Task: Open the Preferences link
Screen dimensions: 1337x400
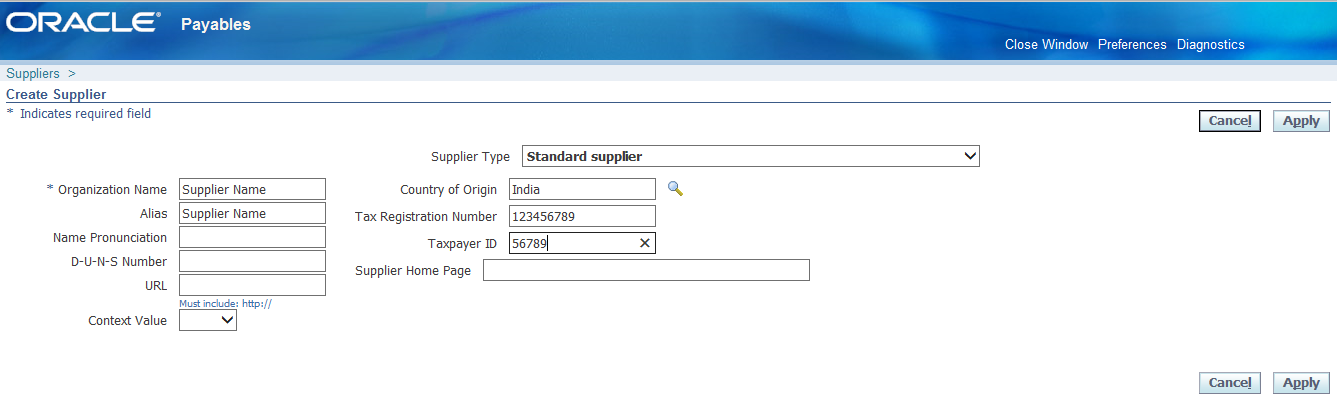Action: click(x=1132, y=44)
